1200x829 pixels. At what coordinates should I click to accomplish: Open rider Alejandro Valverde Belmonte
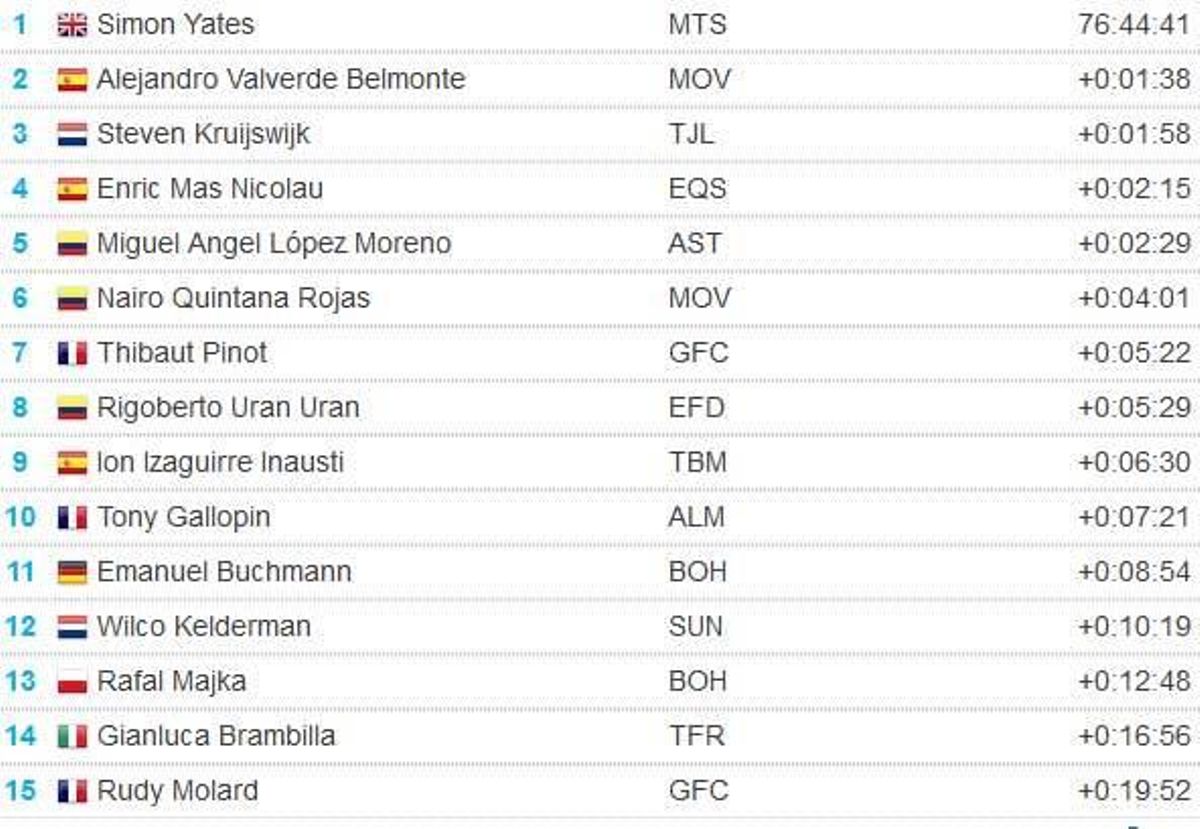[281, 79]
